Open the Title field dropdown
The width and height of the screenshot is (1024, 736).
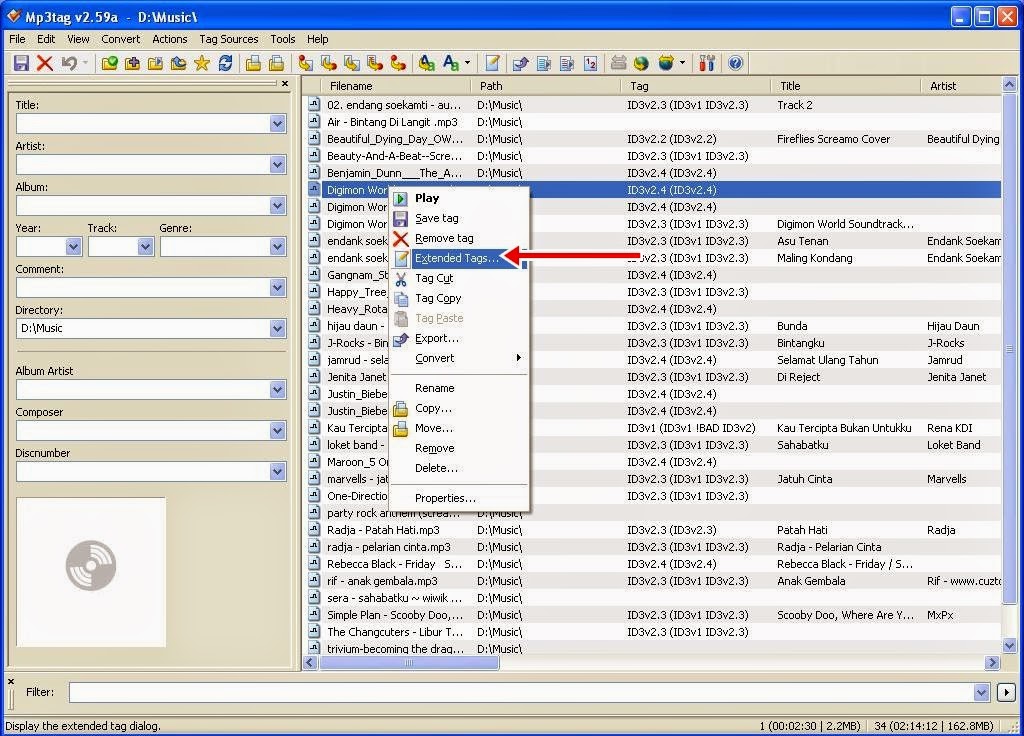coord(278,123)
